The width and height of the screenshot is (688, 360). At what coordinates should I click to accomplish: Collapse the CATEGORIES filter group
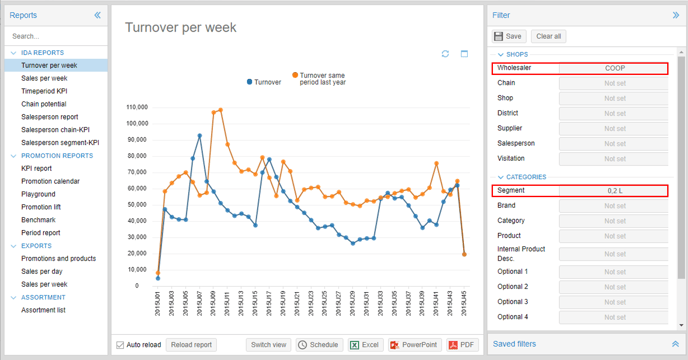click(x=501, y=177)
